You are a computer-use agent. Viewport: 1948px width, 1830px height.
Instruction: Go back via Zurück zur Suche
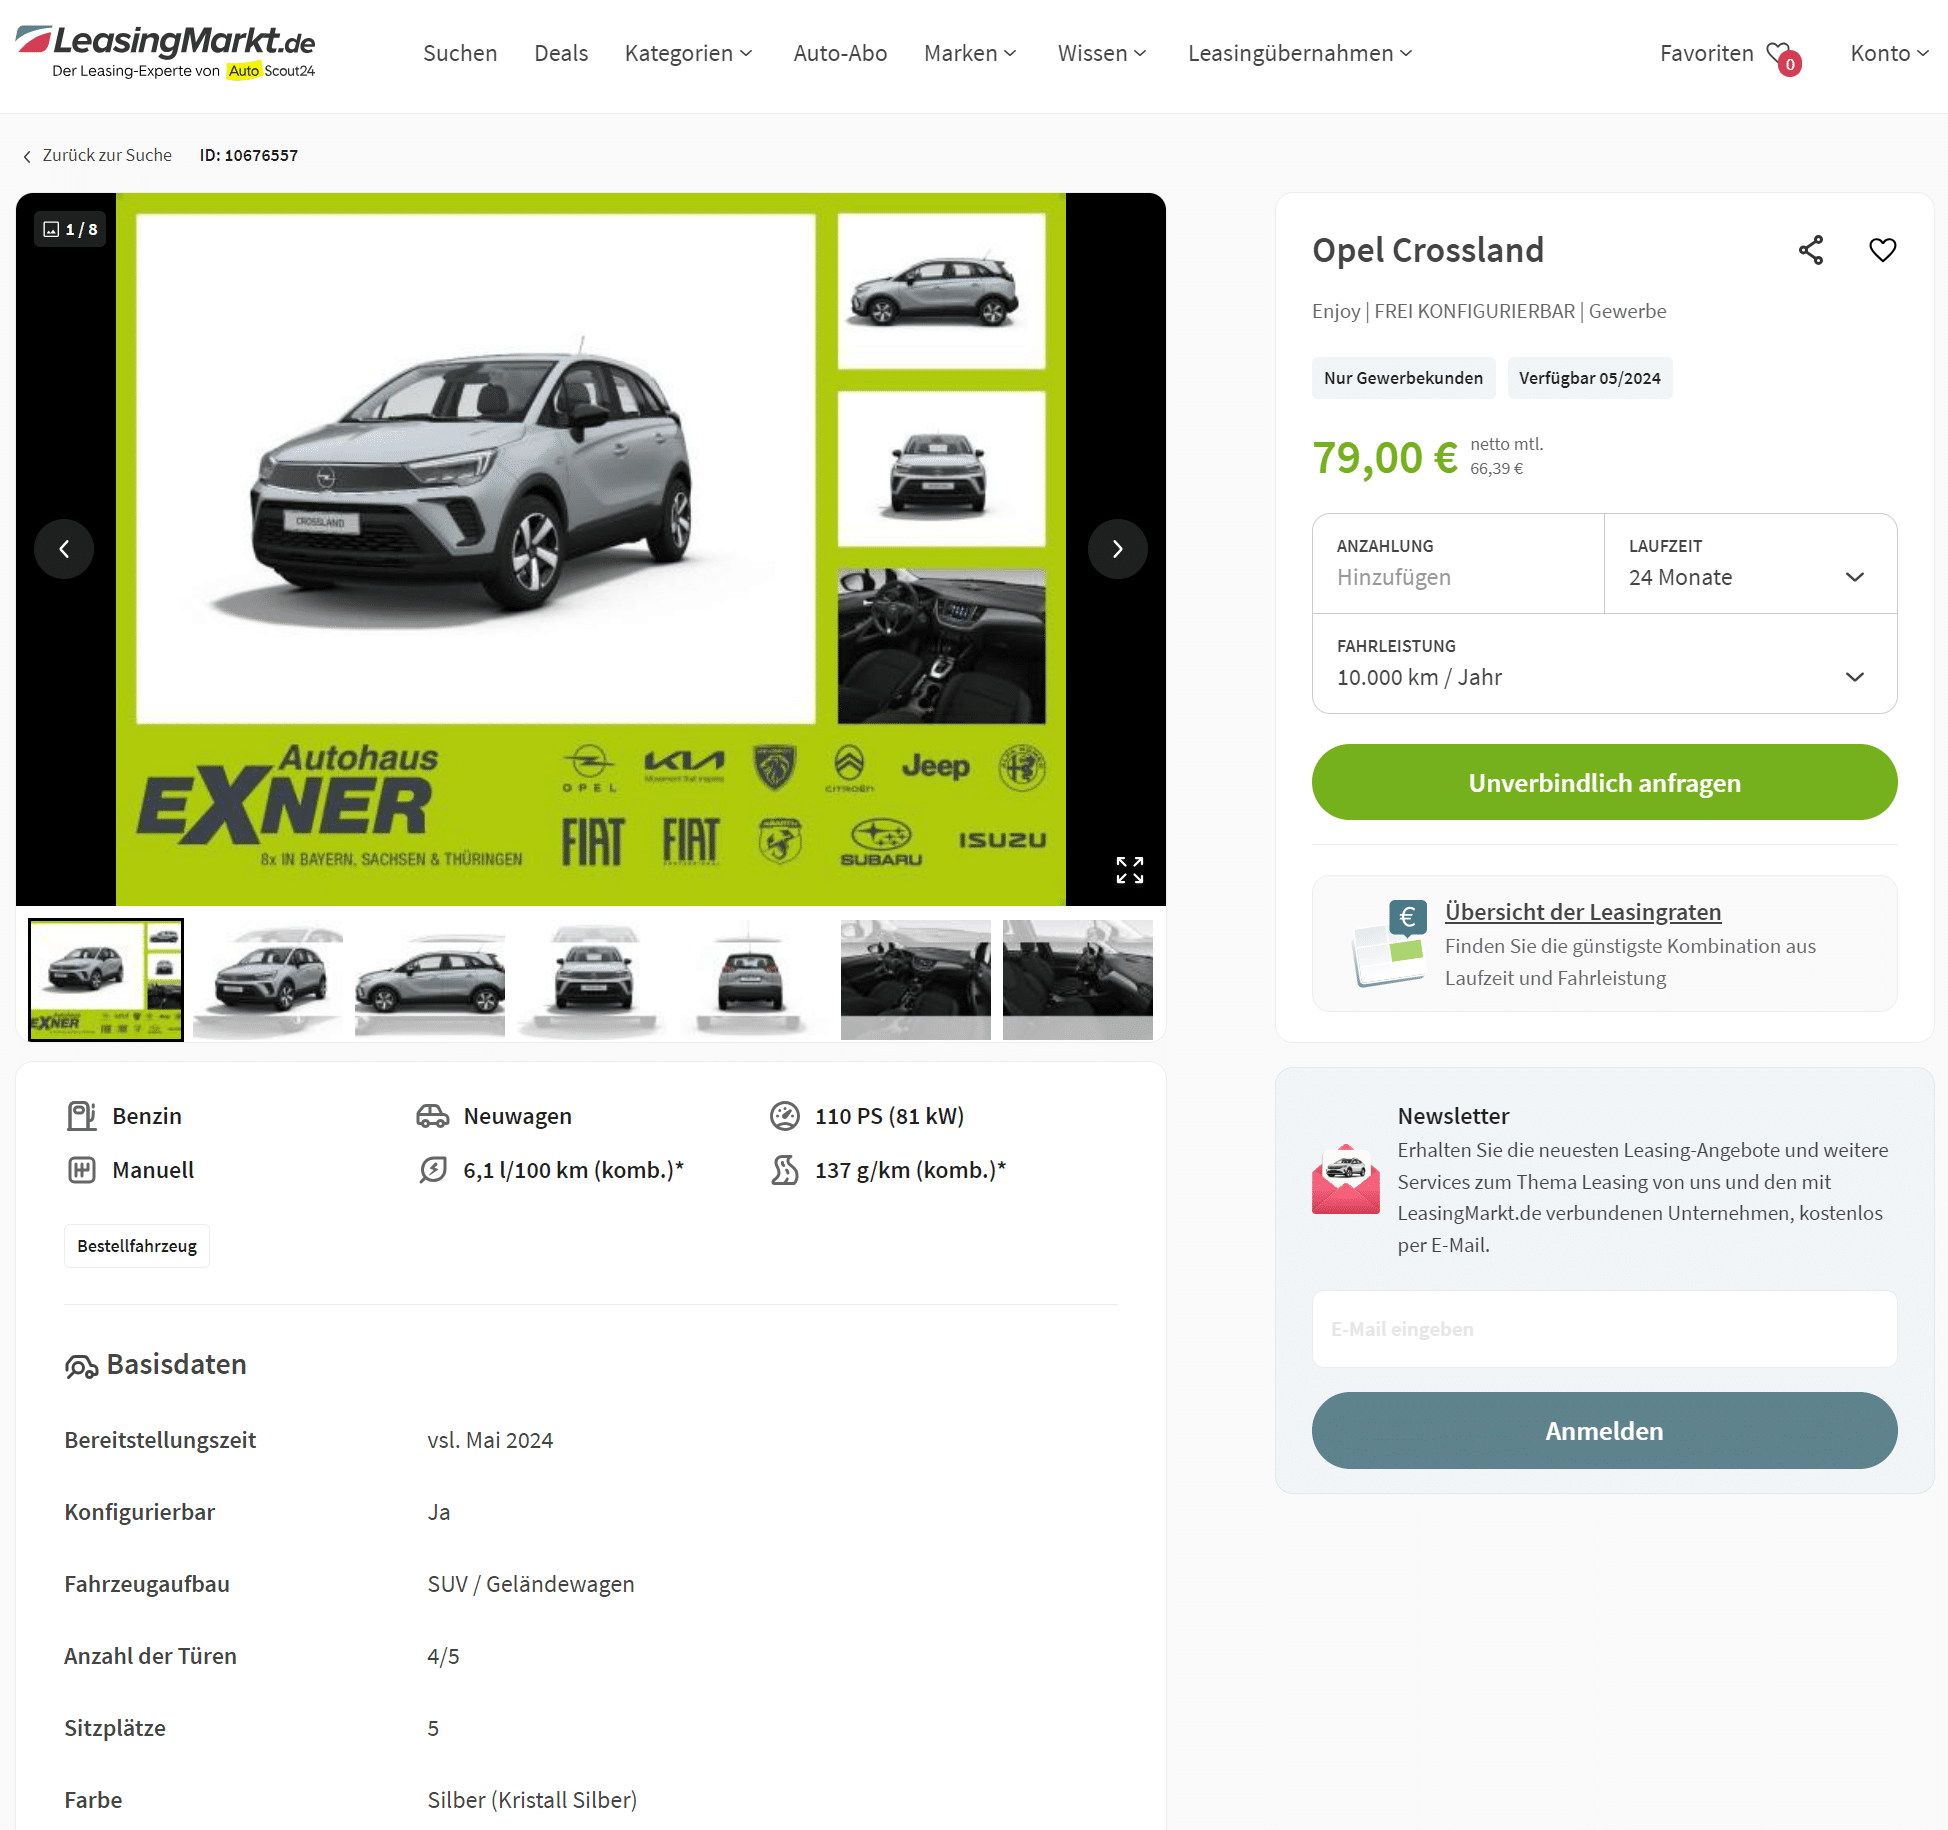click(x=97, y=155)
